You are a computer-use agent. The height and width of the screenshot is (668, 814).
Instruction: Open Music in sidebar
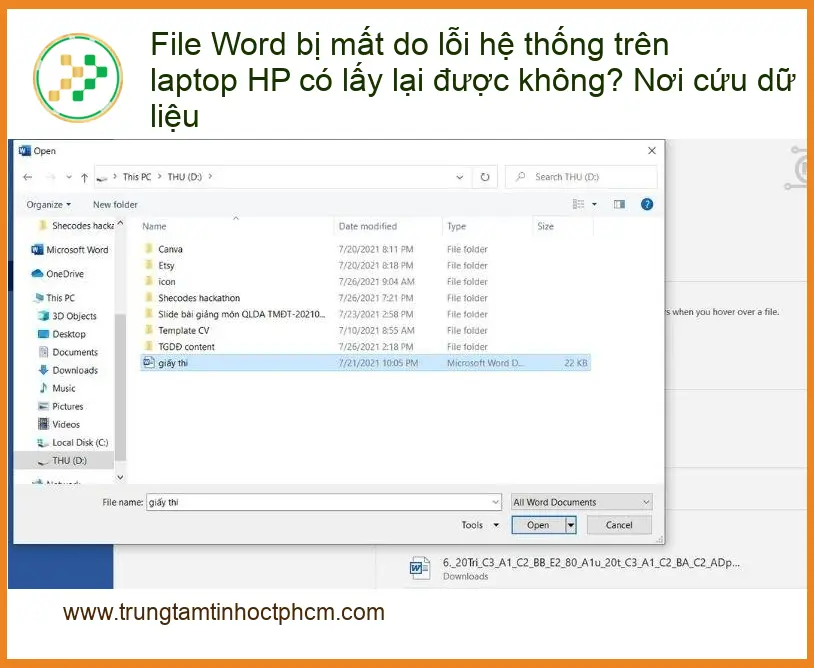click(x=57, y=388)
